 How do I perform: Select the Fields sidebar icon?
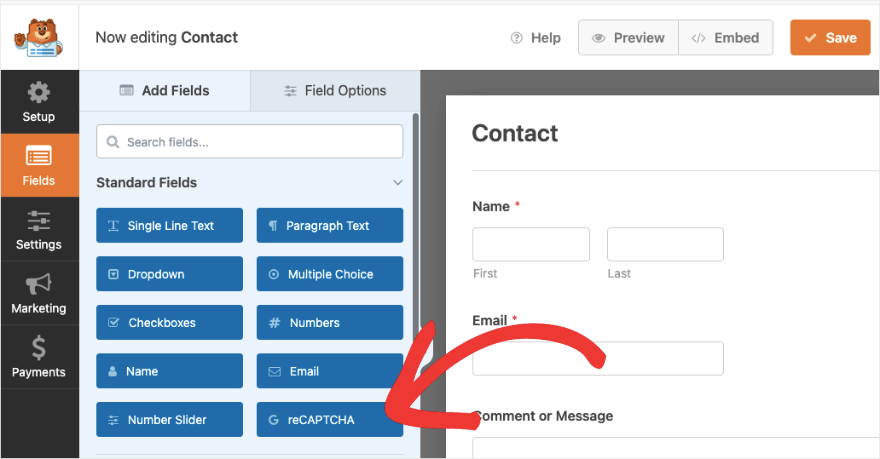tap(39, 166)
